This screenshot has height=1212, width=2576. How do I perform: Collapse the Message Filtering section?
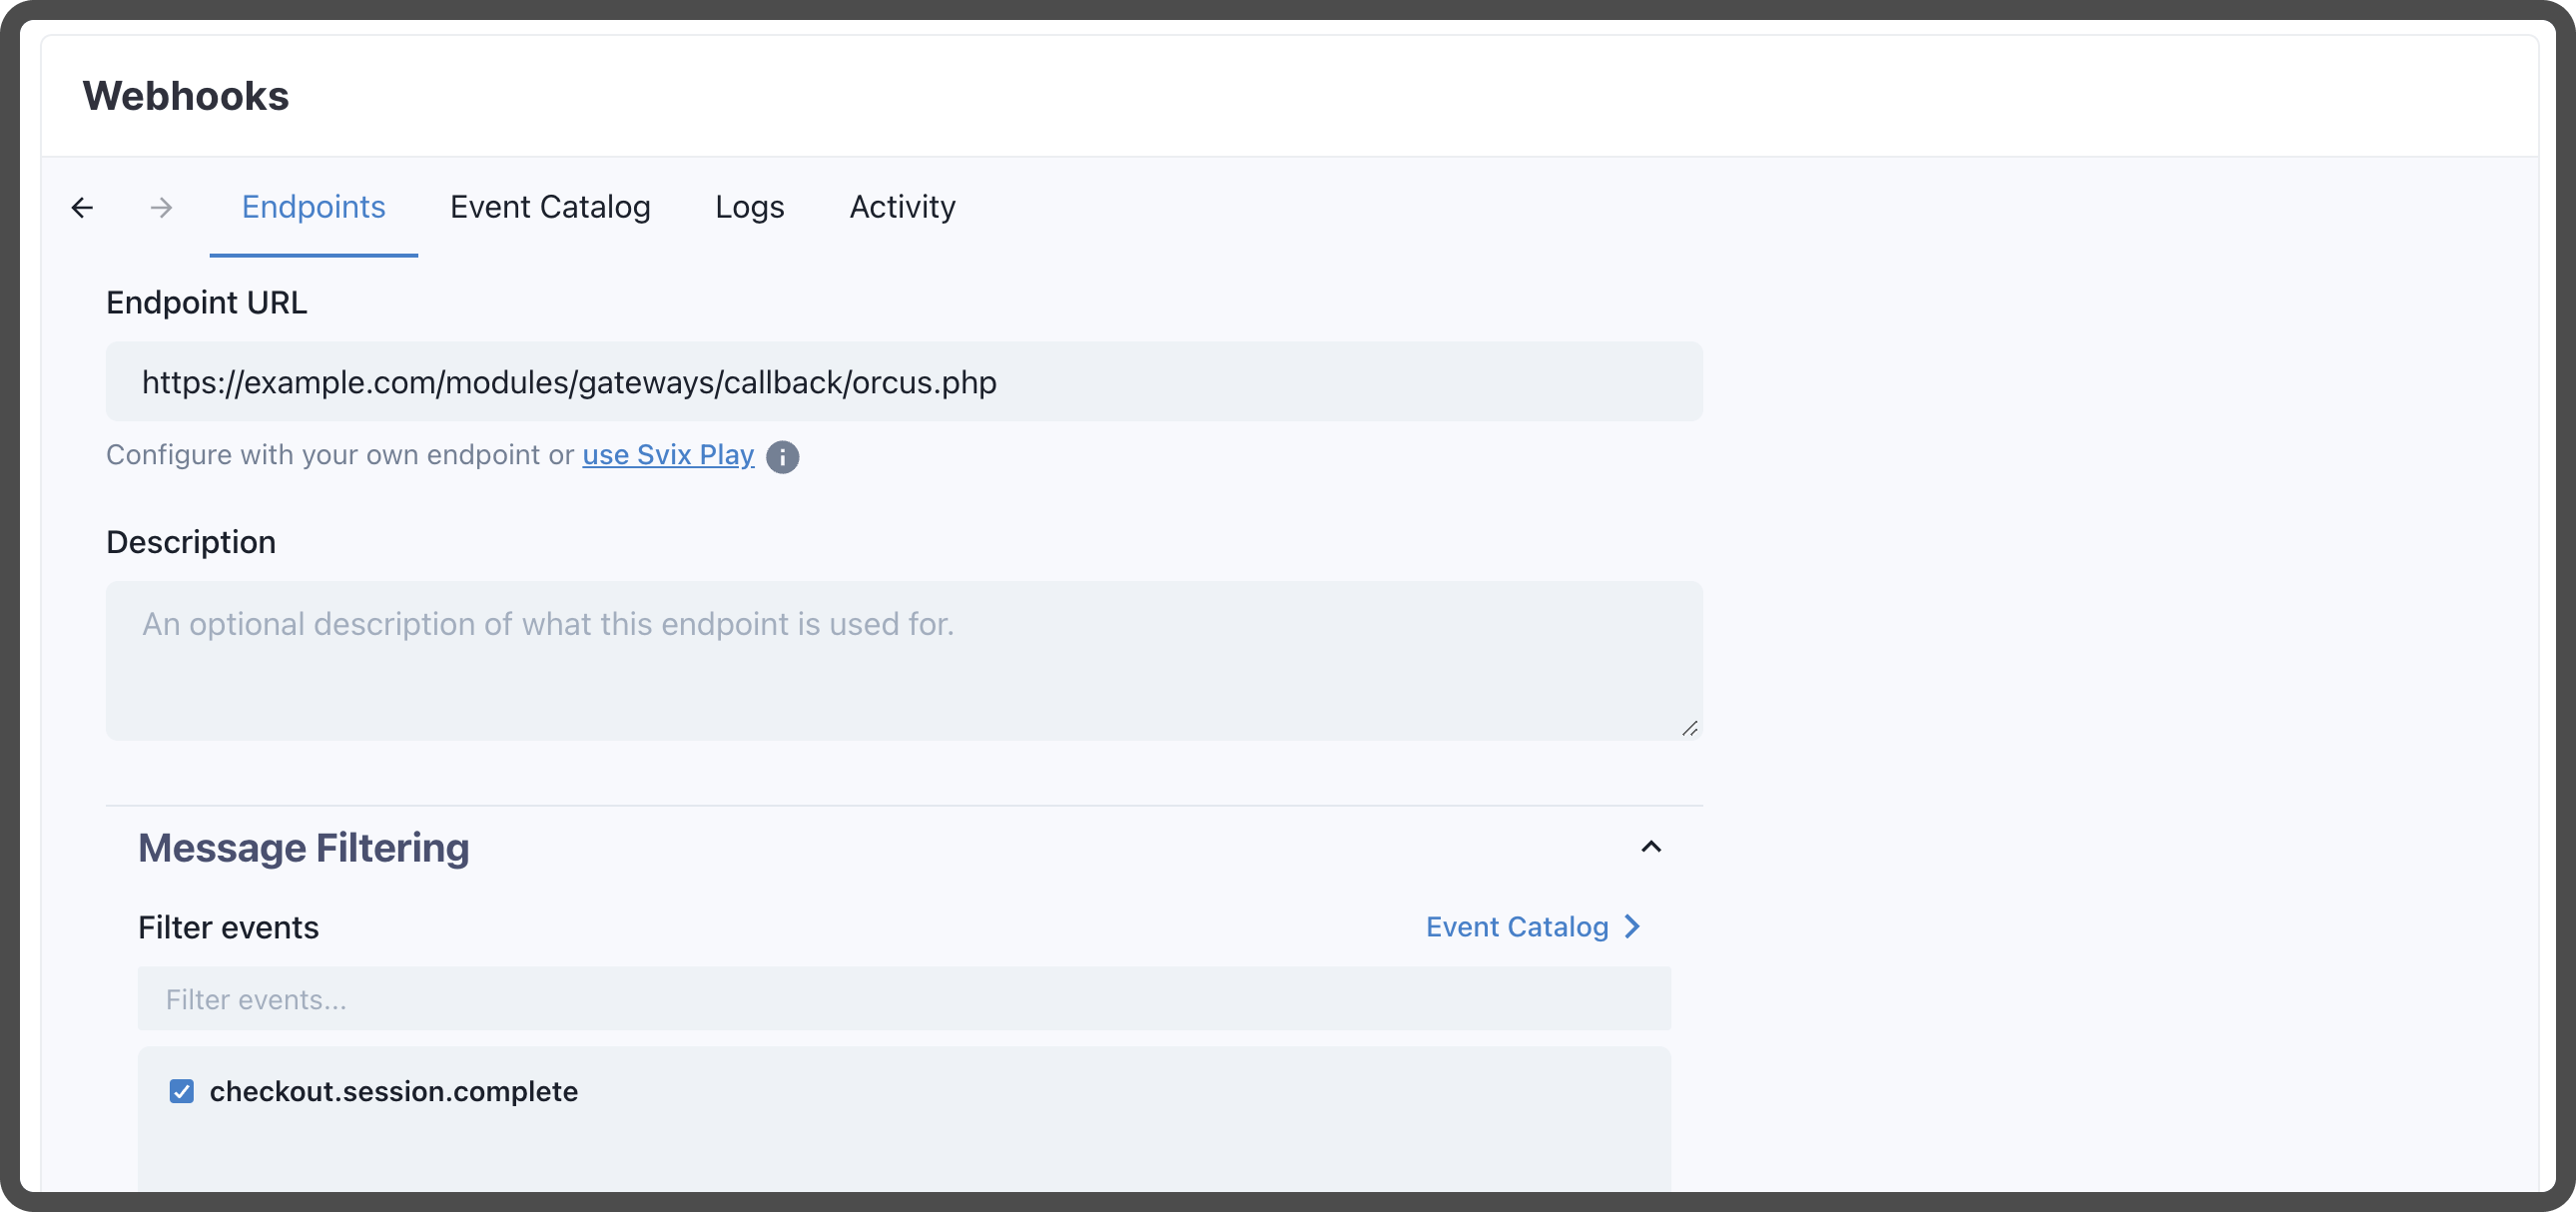coord(1651,847)
